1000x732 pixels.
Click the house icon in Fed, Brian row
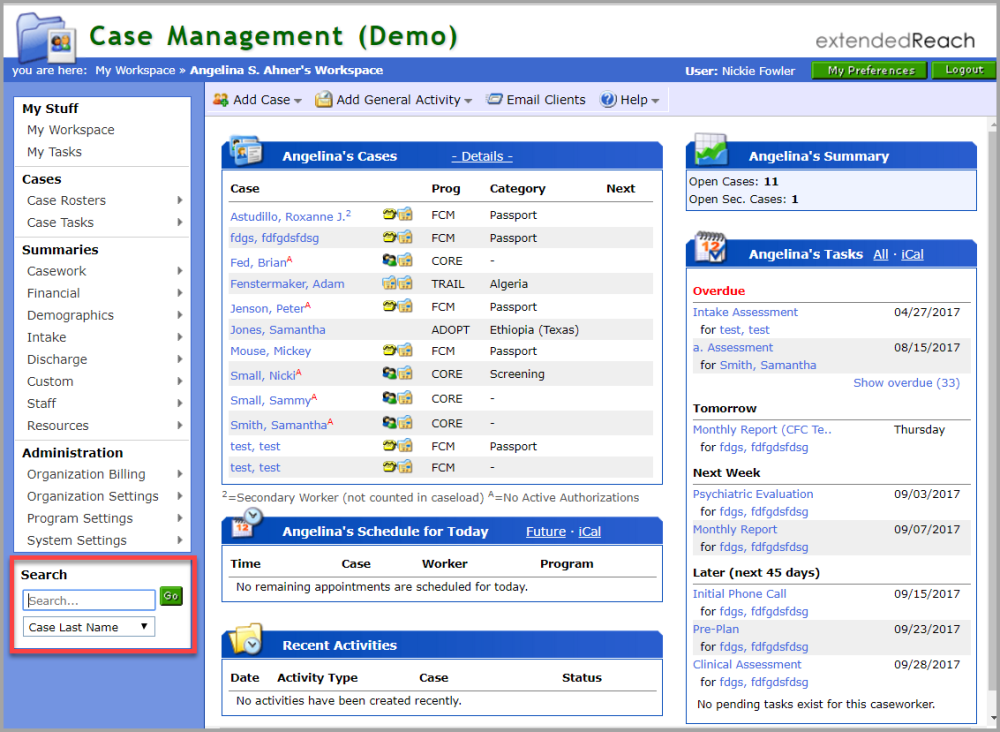405,260
